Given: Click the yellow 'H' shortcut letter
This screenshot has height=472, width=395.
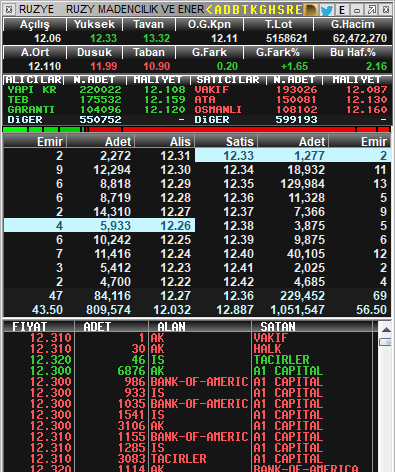Looking at the screenshot, I should [x=272, y=10].
